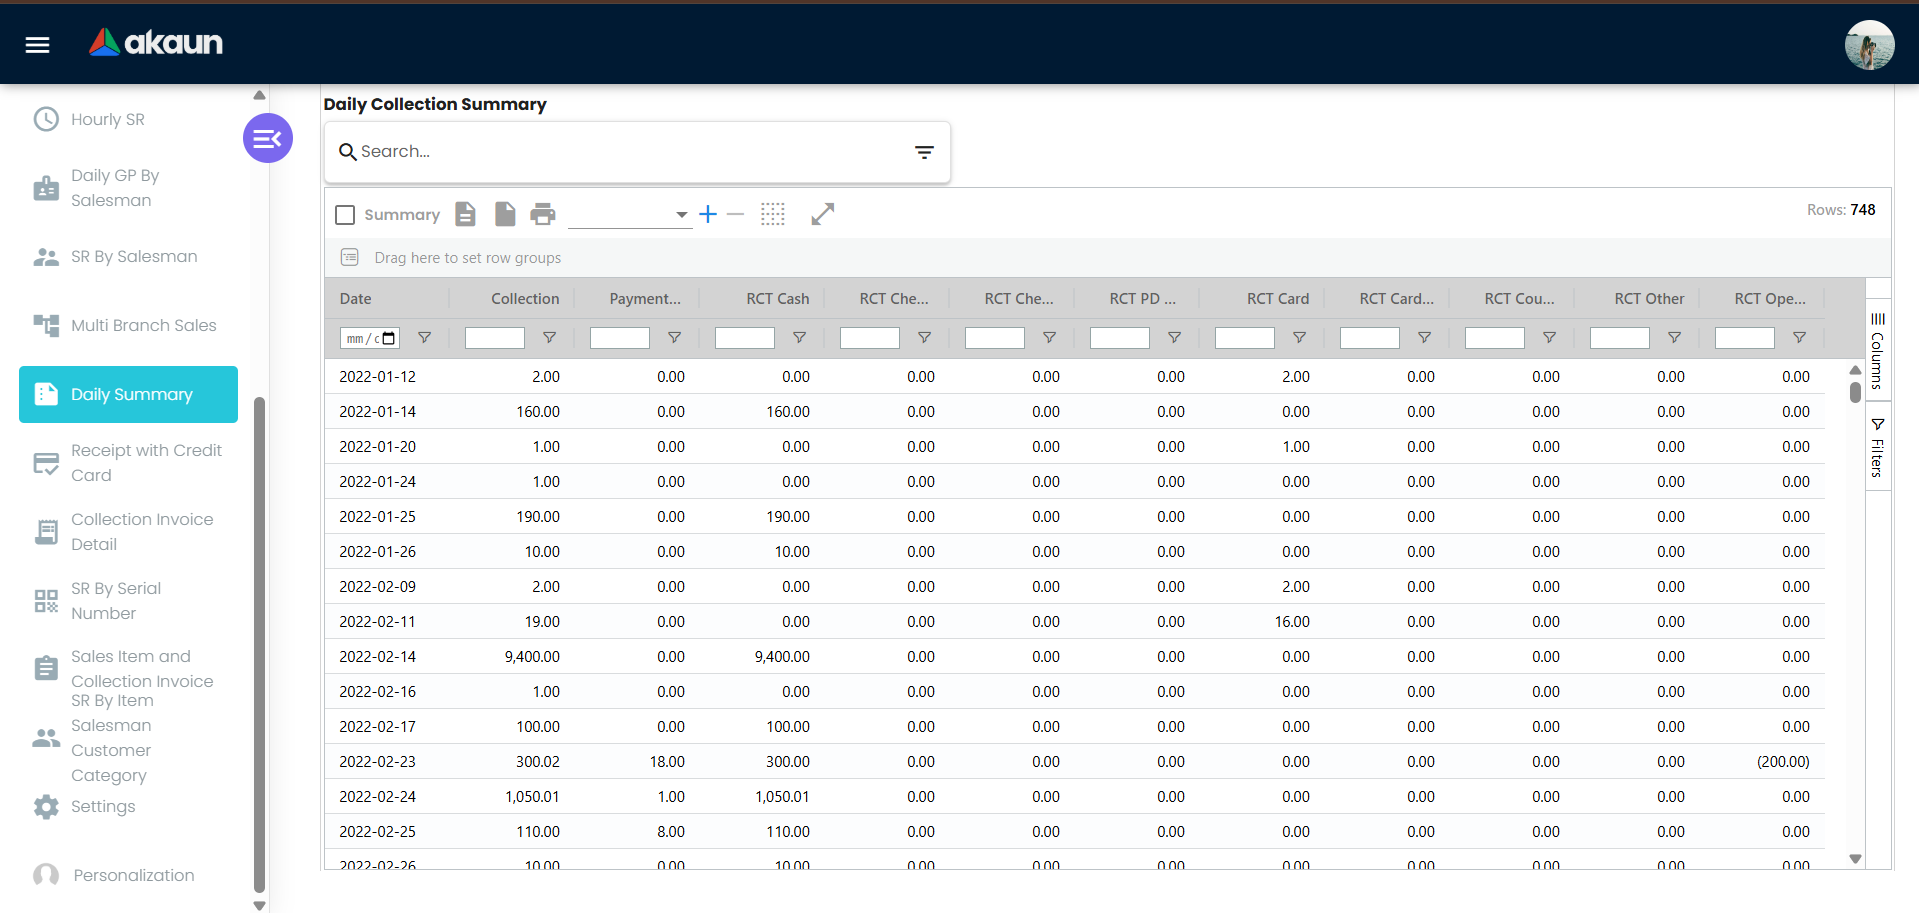Open the Collection column filter funnel
The height and width of the screenshot is (913, 1919).
coord(550,338)
